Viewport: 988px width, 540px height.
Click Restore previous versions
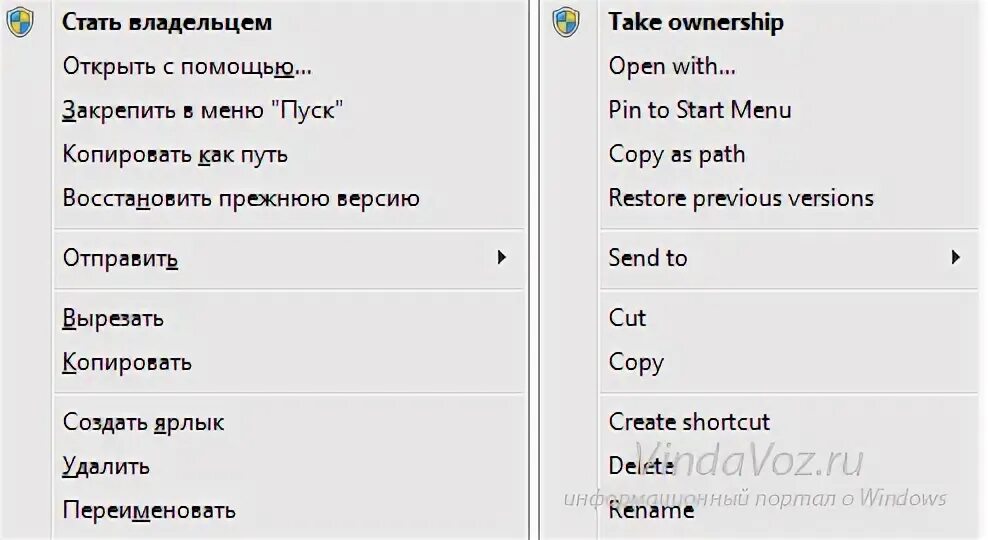[741, 198]
